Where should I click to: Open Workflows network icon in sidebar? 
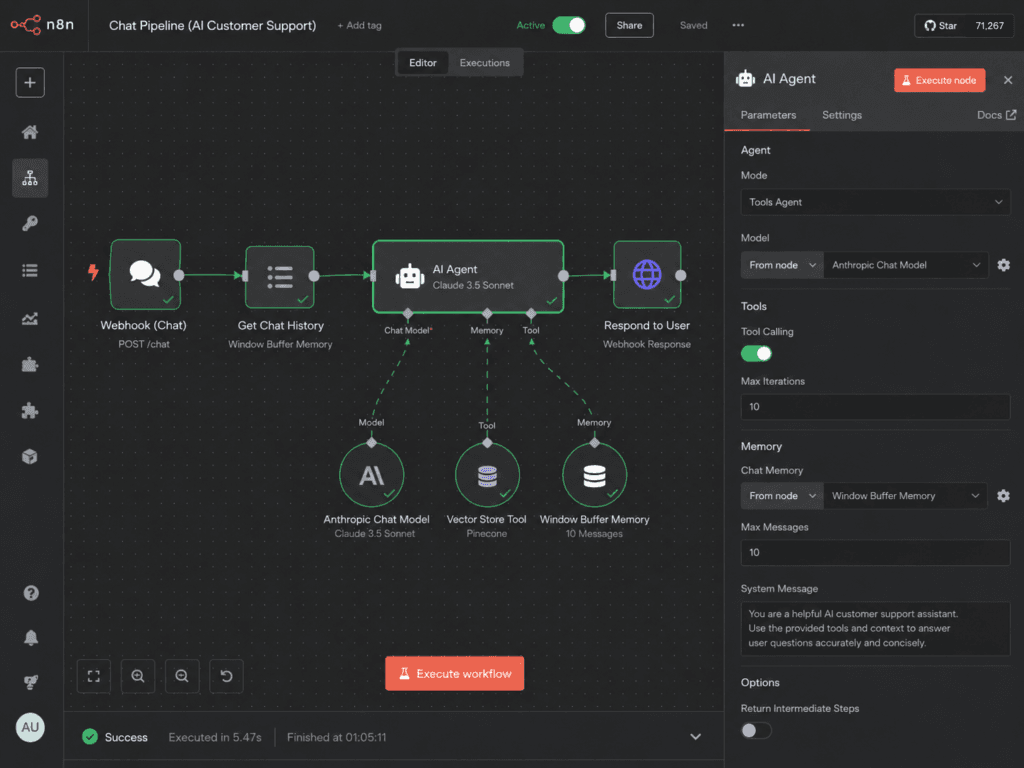[x=30, y=178]
